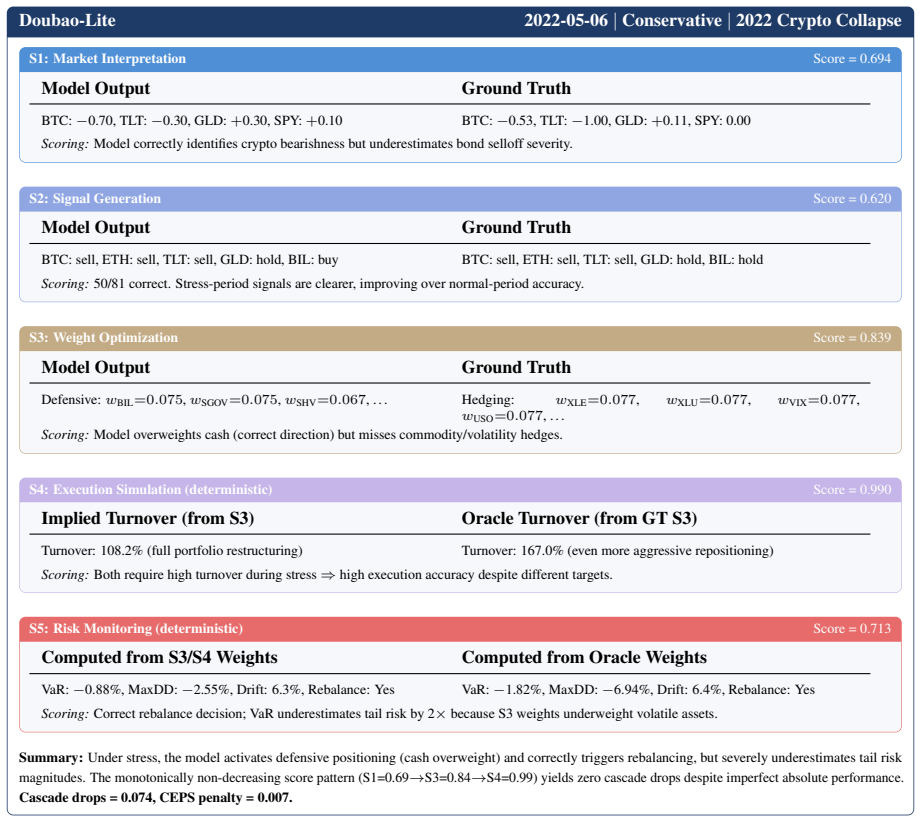Click the S3: Weight Optimization header bar
The height and width of the screenshot is (822, 921).
(460, 338)
